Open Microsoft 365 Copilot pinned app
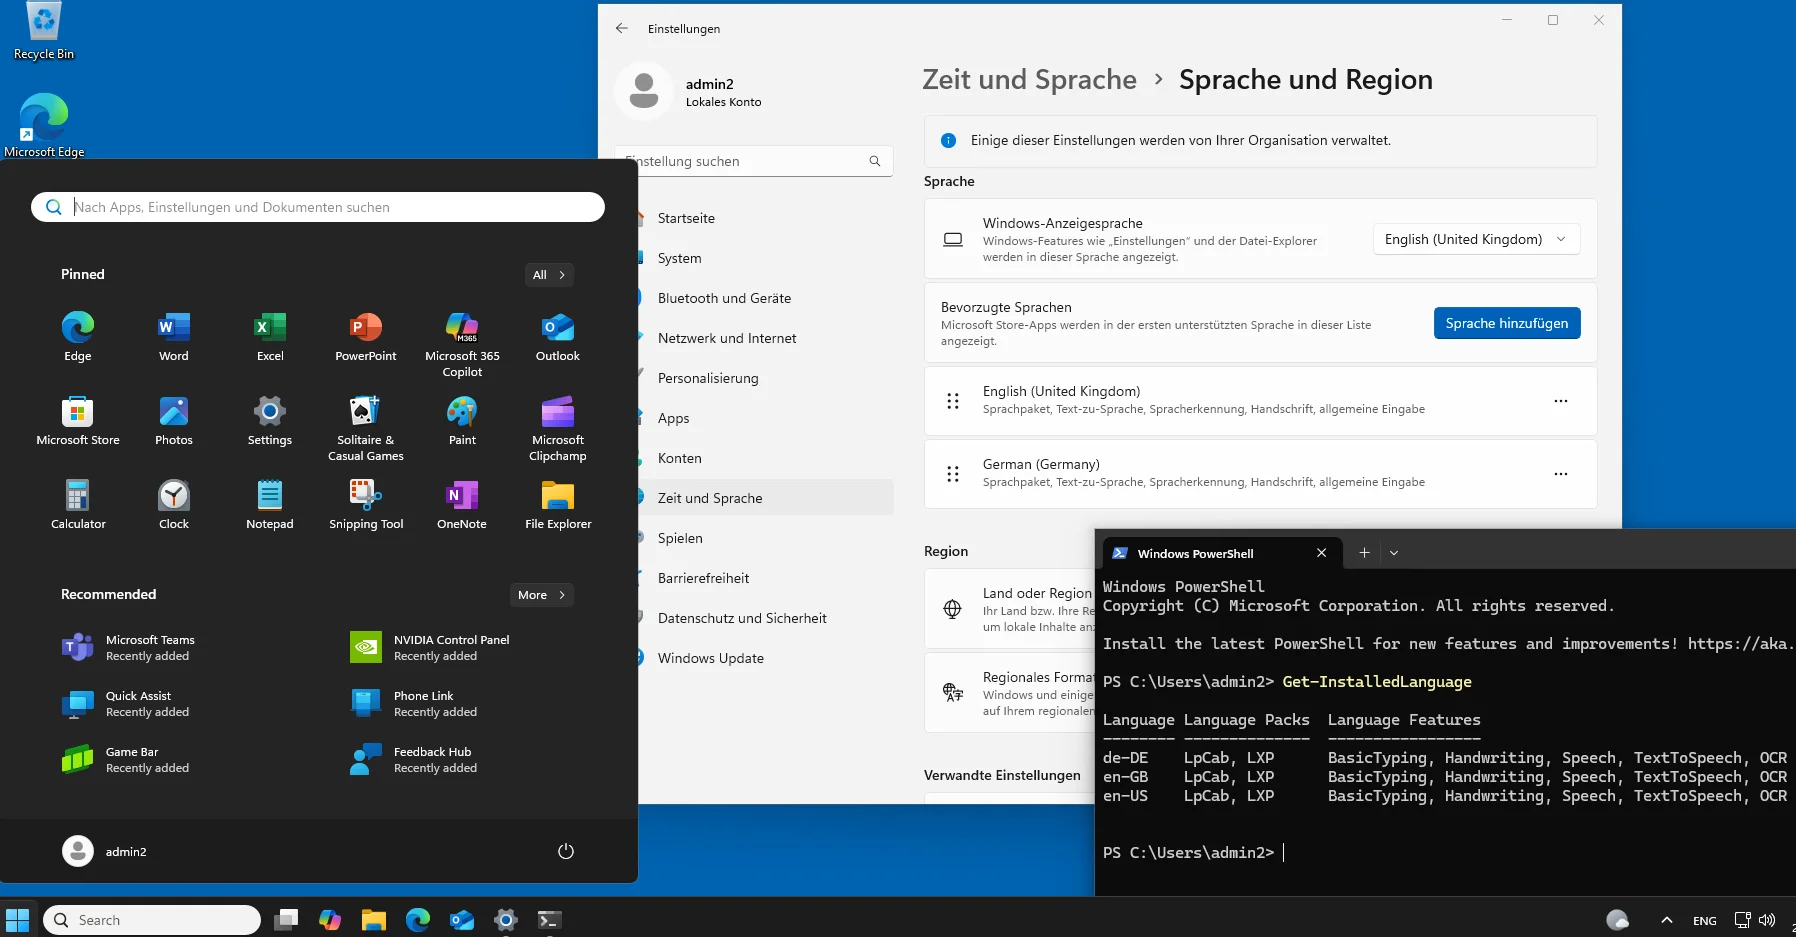 pyautogui.click(x=462, y=344)
